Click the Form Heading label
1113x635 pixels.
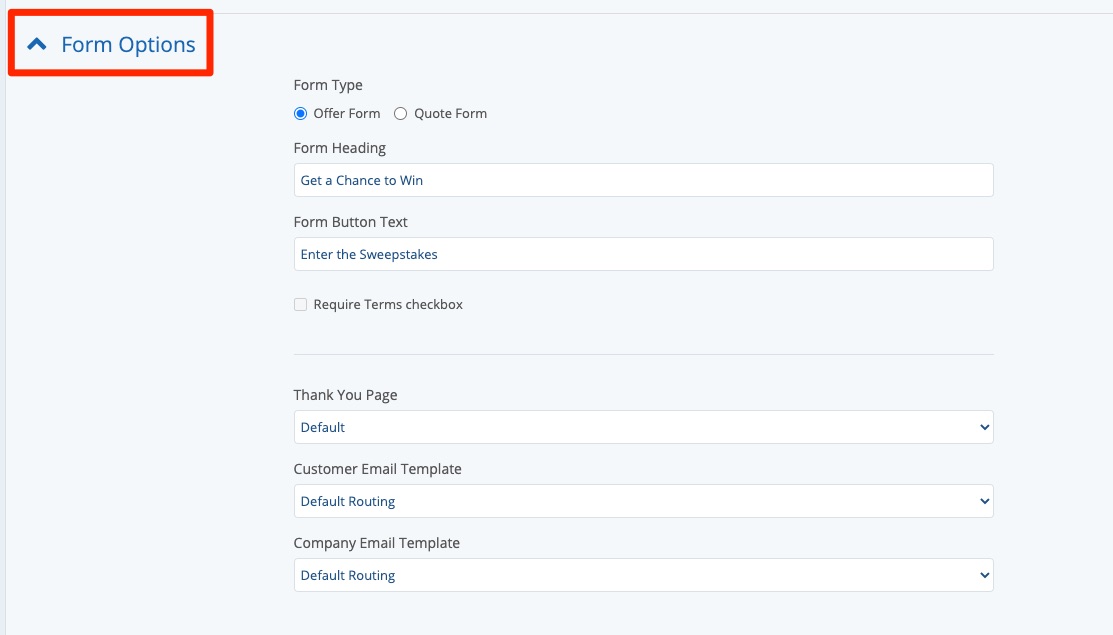coord(339,148)
